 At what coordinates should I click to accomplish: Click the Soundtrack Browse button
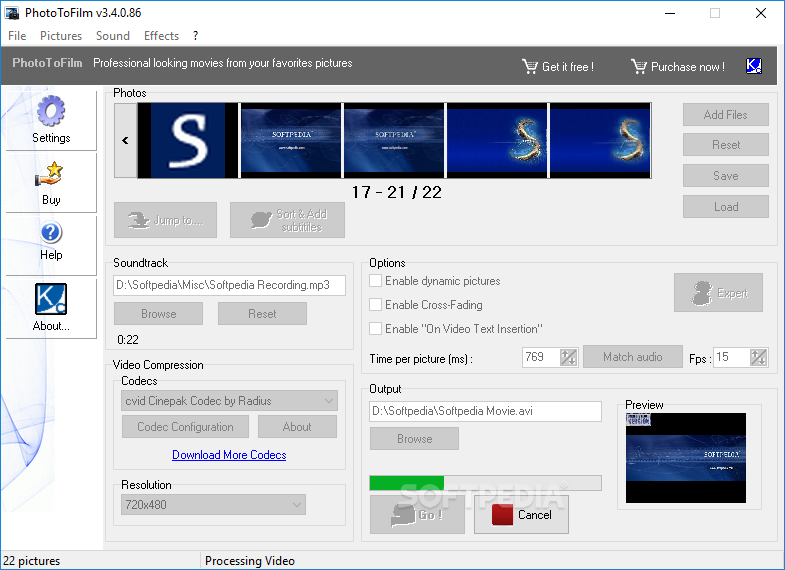click(x=158, y=314)
